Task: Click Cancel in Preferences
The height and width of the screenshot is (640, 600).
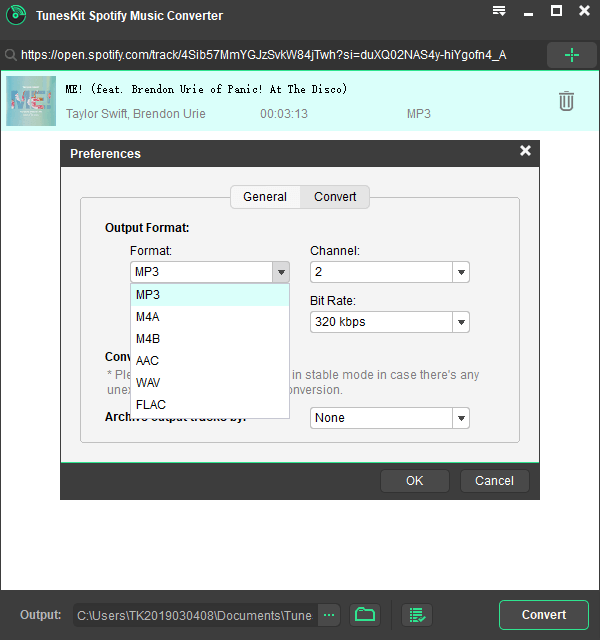Action: click(x=494, y=481)
